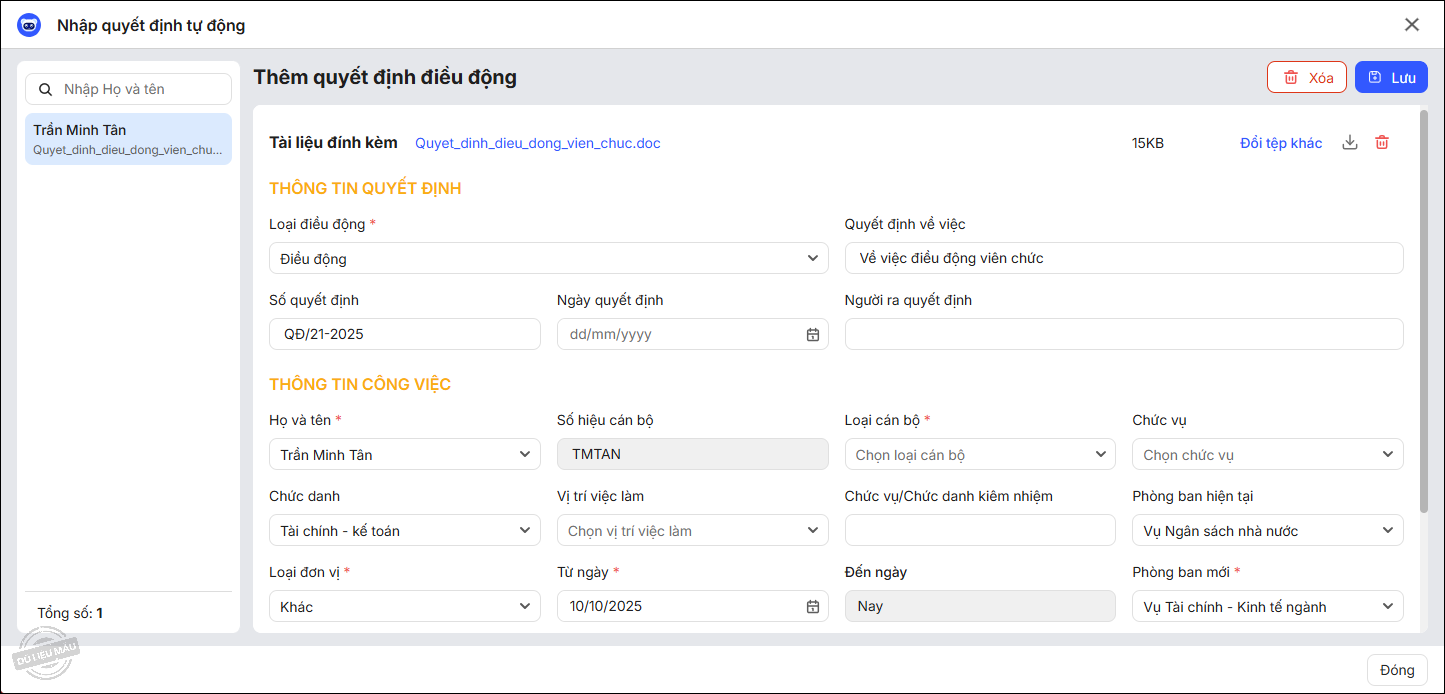The image size is (1445, 694).
Task: Open the Loại cán bộ dropdown
Action: [1099, 454]
